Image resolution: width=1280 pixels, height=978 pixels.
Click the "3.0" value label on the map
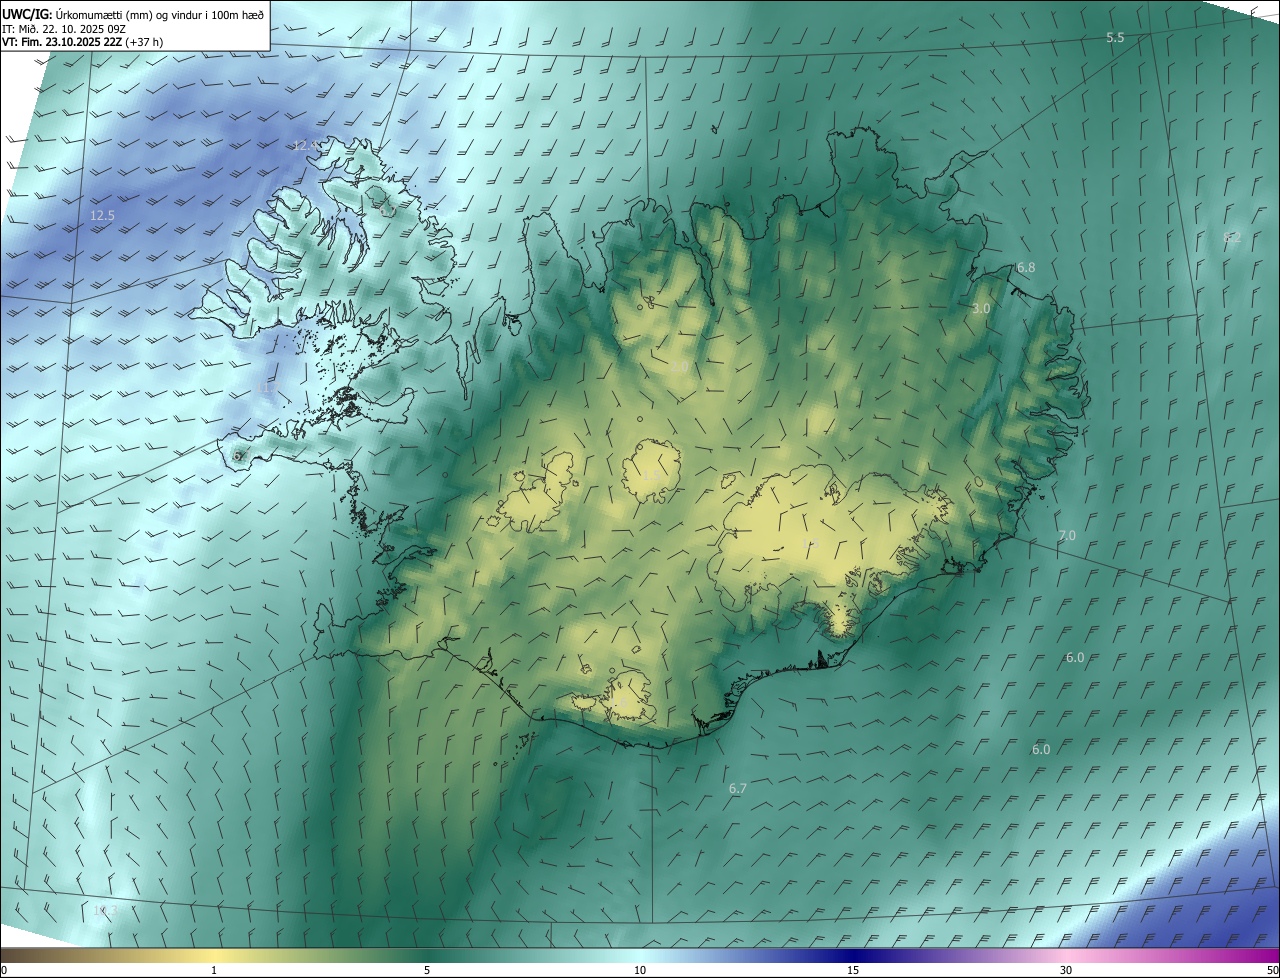point(981,309)
